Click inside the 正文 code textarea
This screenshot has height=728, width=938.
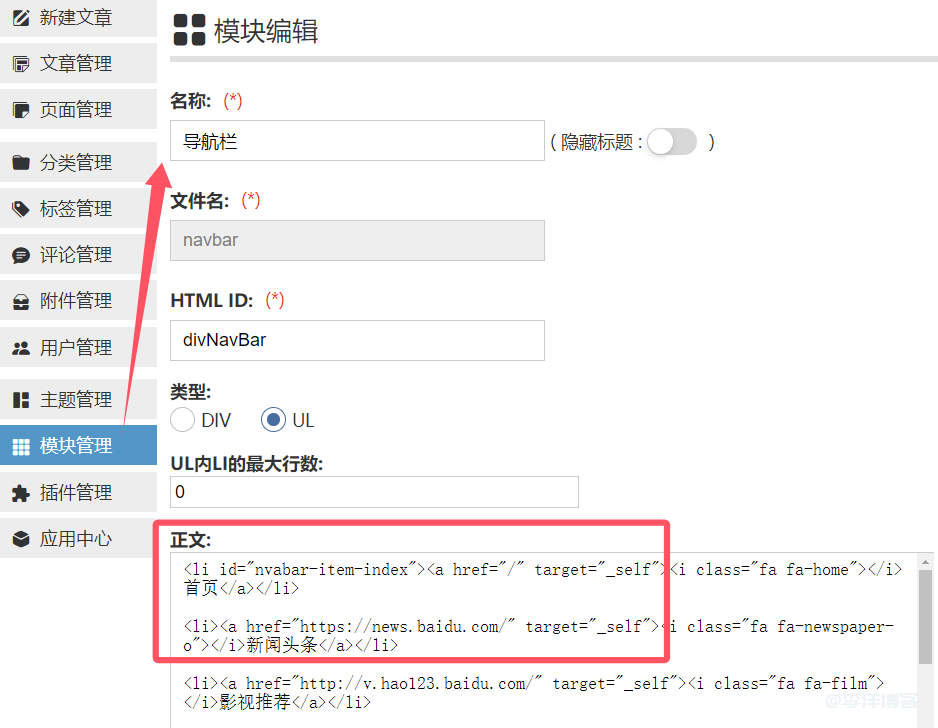coord(540,640)
